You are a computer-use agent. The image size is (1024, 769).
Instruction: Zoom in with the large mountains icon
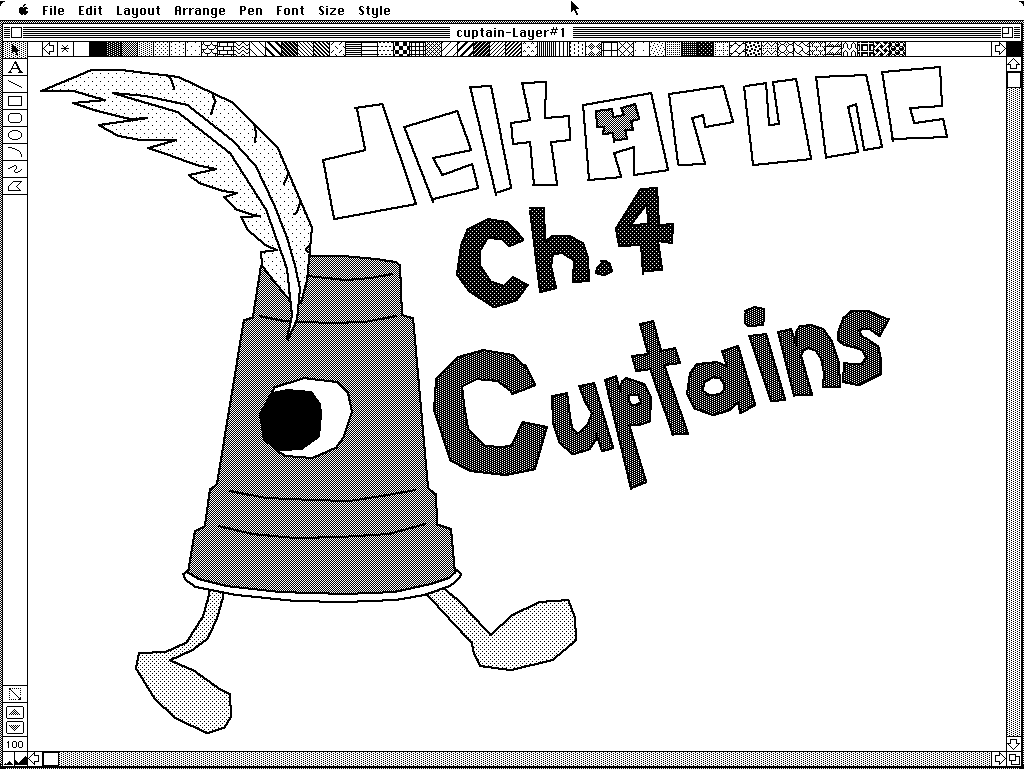coord(21,759)
